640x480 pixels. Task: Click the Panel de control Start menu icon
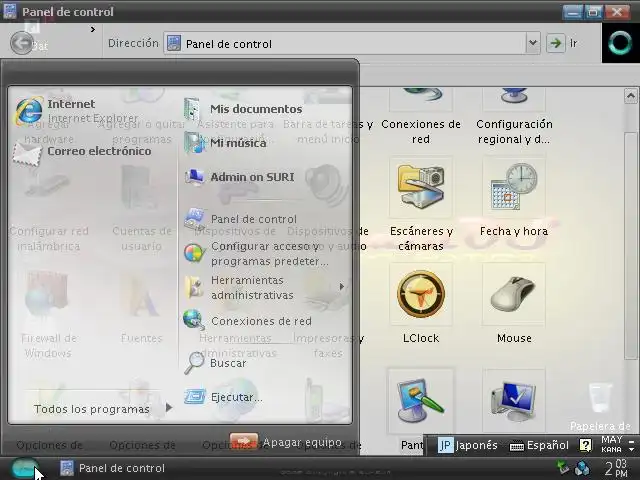pyautogui.click(x=195, y=219)
